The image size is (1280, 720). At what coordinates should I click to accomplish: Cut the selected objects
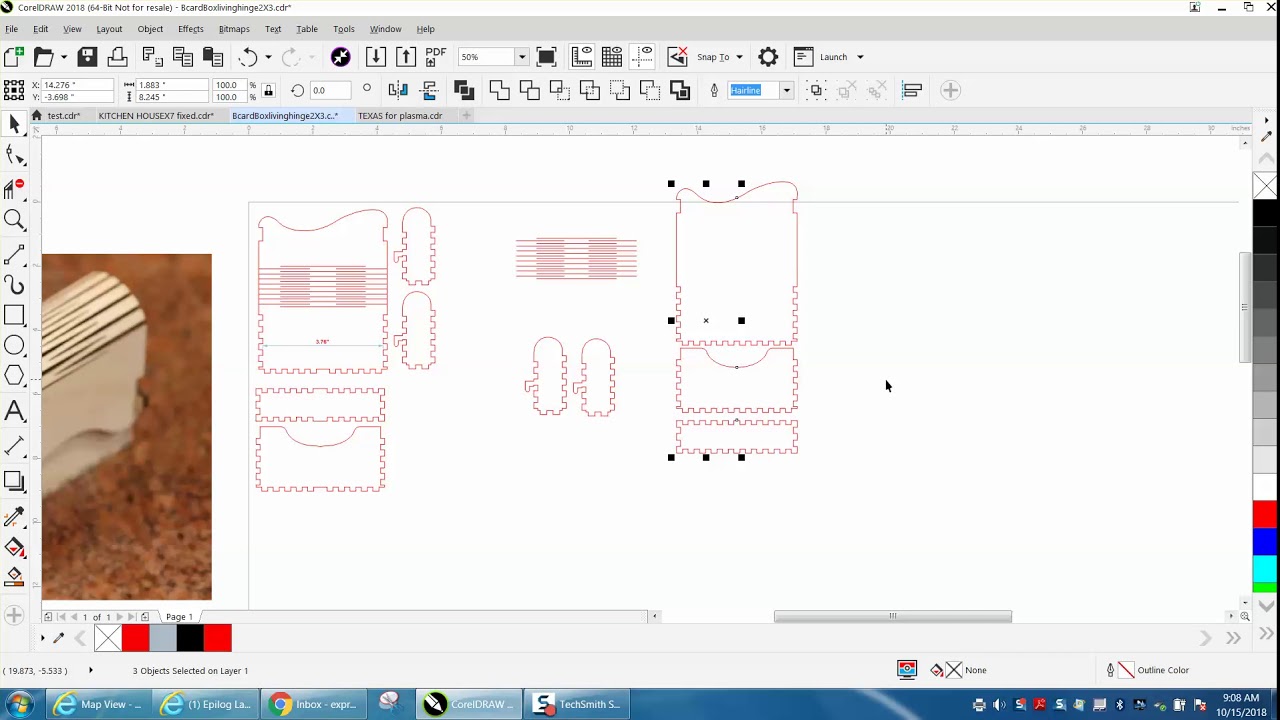click(152, 57)
